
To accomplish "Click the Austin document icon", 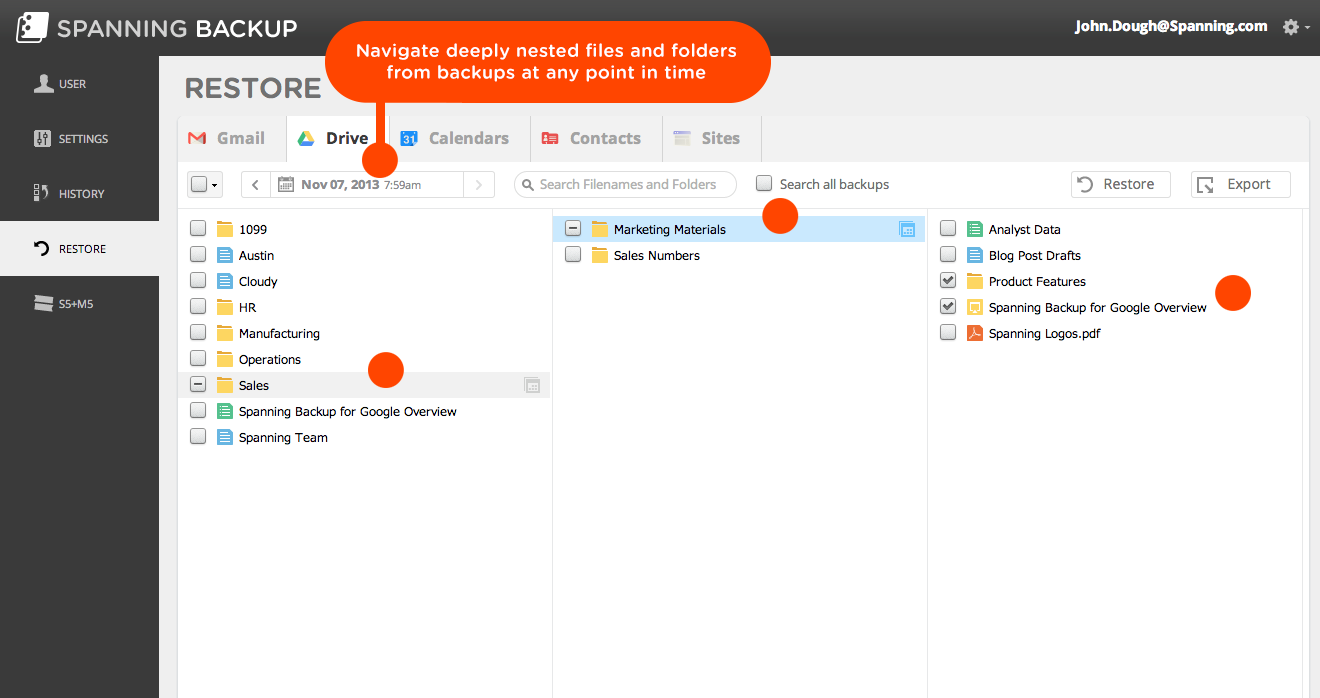I will 225,255.
